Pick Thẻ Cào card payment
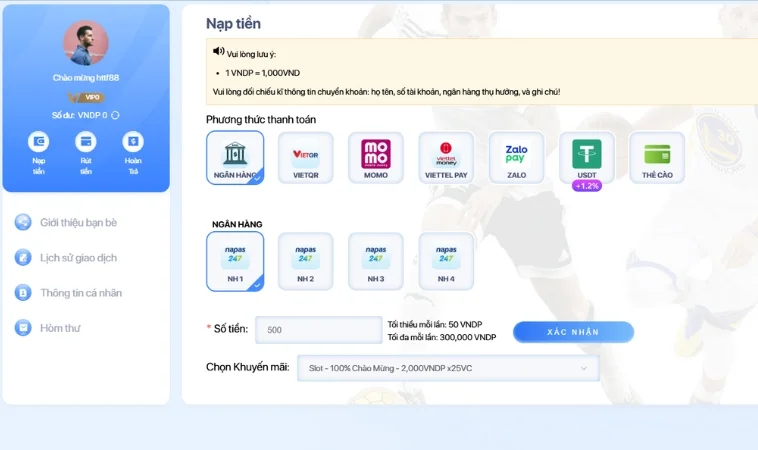The width and height of the screenshot is (758, 450). [x=657, y=158]
